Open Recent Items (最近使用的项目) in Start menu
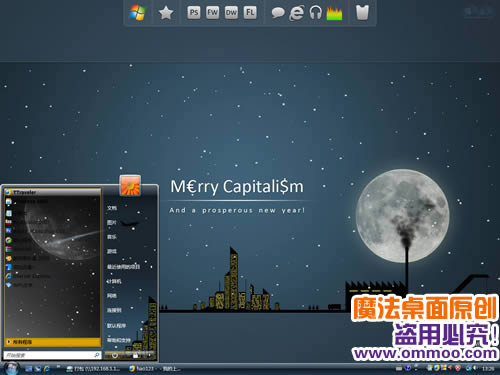The image size is (500, 375). 123,267
